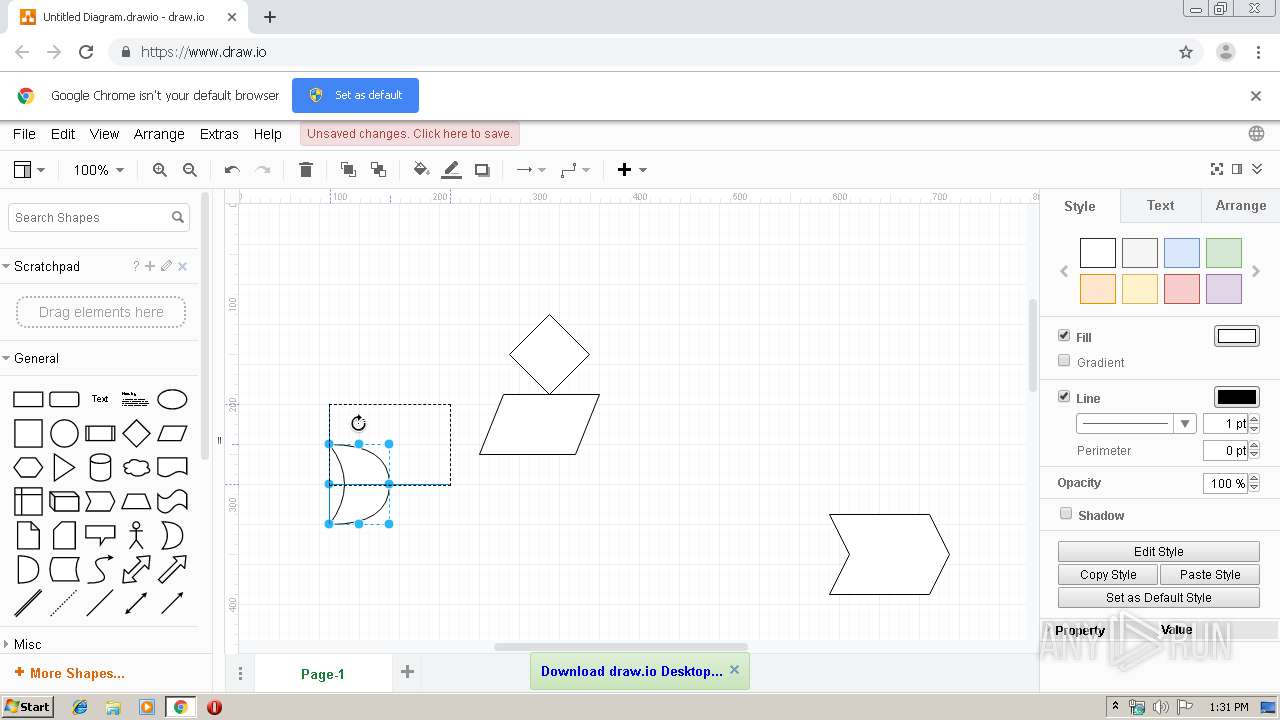
Task: Click the Zoom In magnifier icon
Action: [160, 170]
